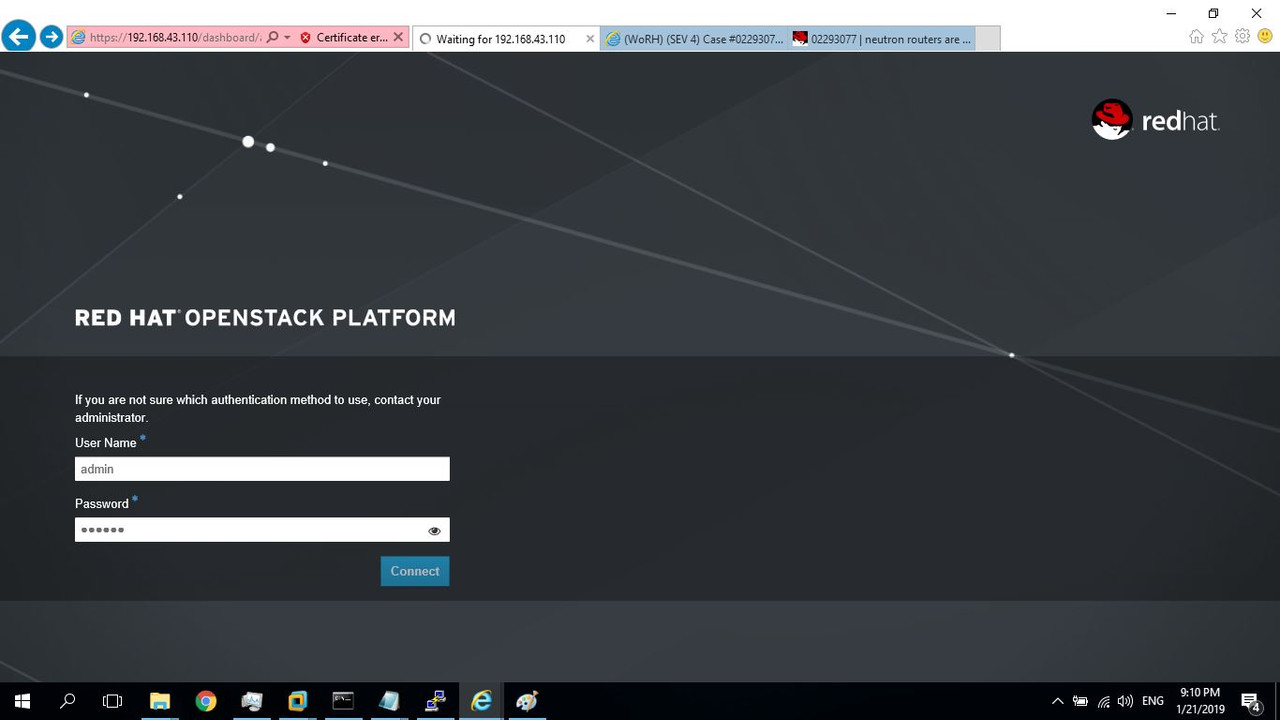Open the Windows Start menu
The image size is (1280, 720).
click(22, 701)
